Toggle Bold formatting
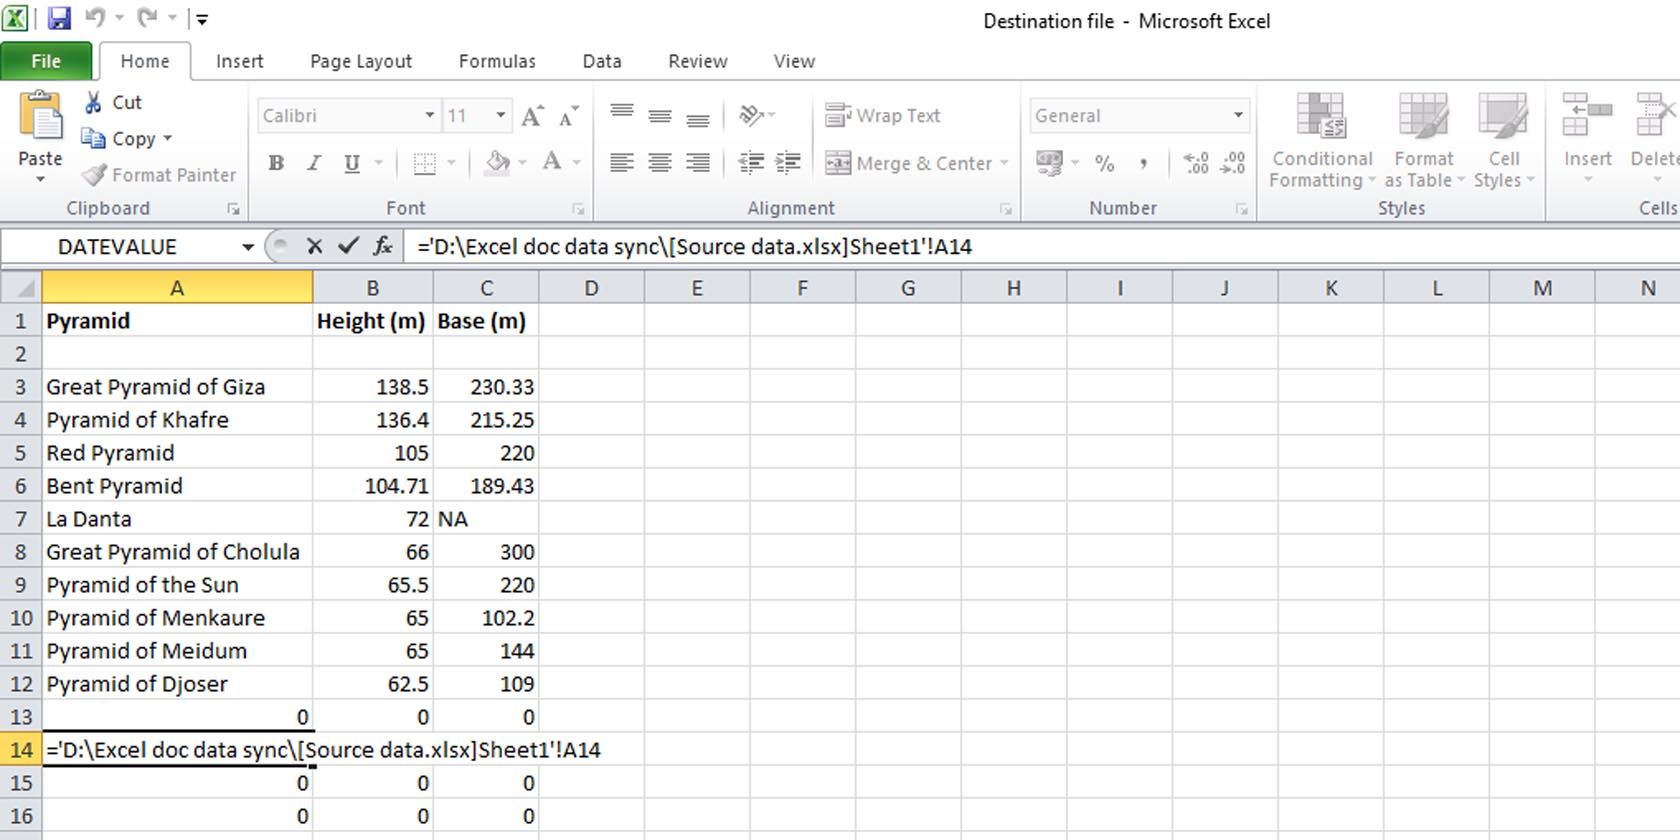1680x840 pixels. click(x=276, y=163)
